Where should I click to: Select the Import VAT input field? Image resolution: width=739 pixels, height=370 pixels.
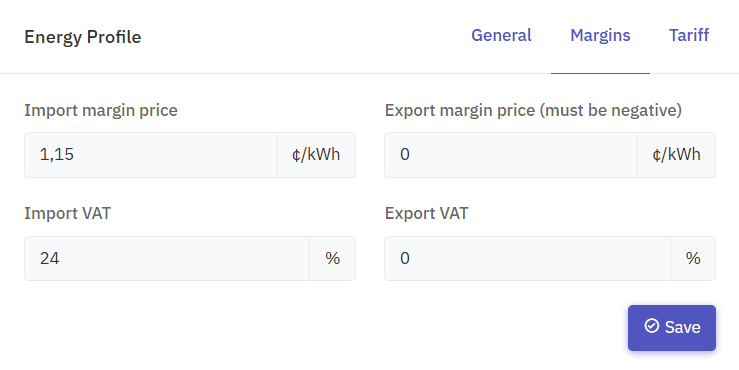pos(167,258)
